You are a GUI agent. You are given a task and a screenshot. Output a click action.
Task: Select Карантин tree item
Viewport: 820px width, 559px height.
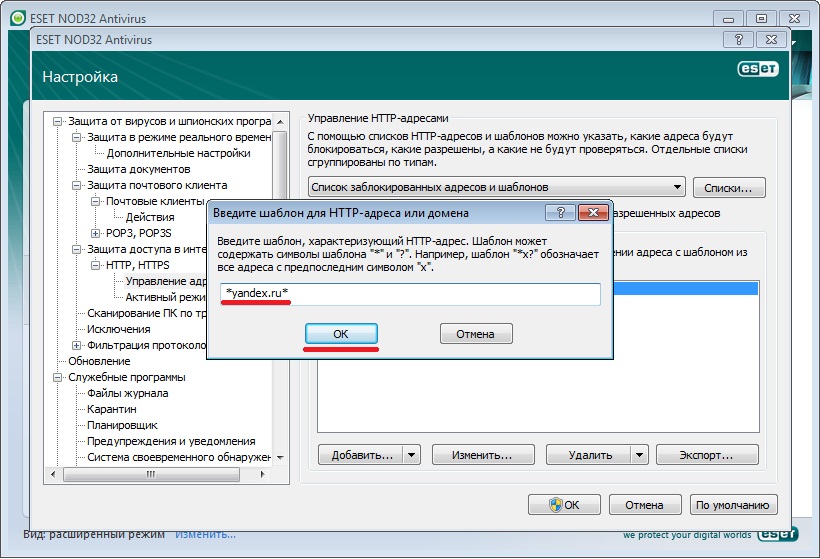(112, 409)
